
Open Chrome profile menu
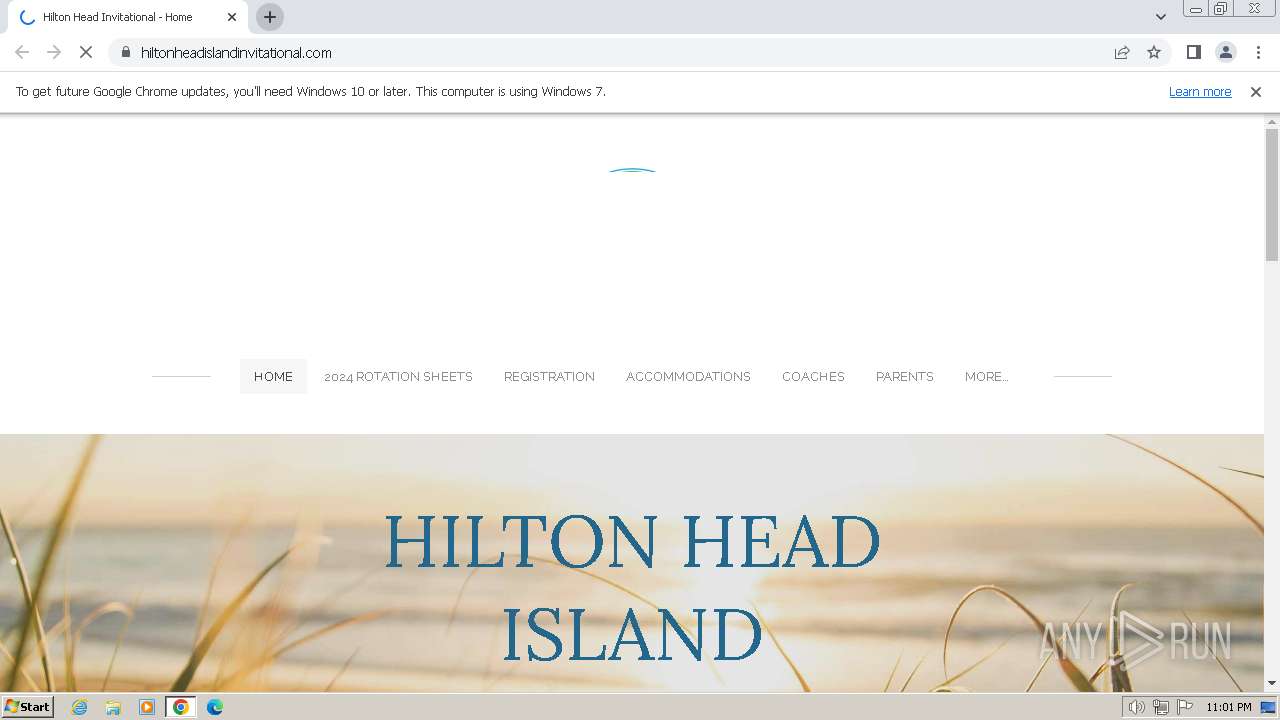pyautogui.click(x=1225, y=52)
